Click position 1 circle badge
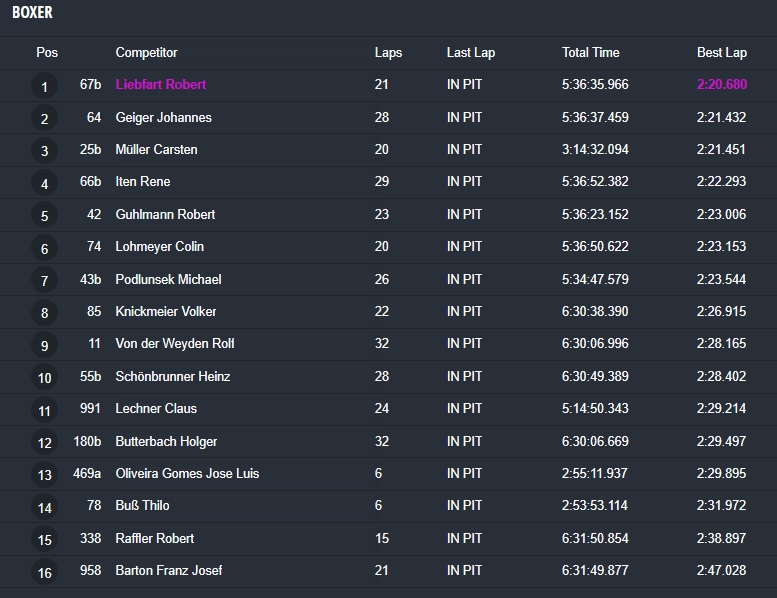Viewport: 777px width, 598px height. [44, 87]
